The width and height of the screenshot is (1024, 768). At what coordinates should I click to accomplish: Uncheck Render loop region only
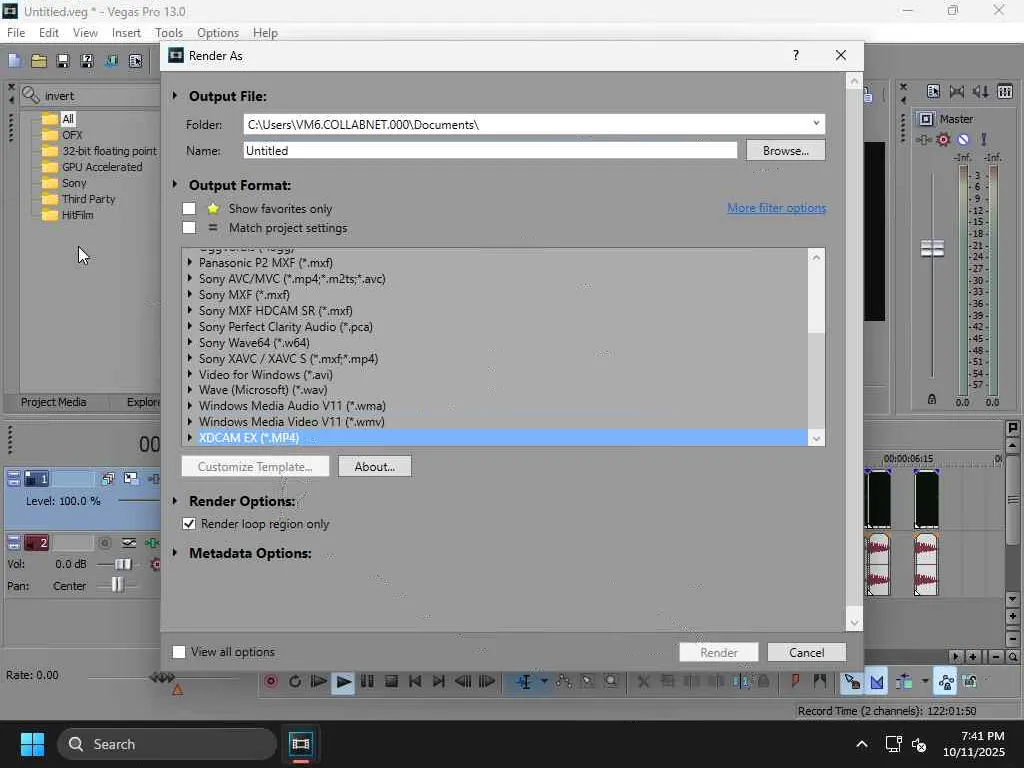point(189,524)
